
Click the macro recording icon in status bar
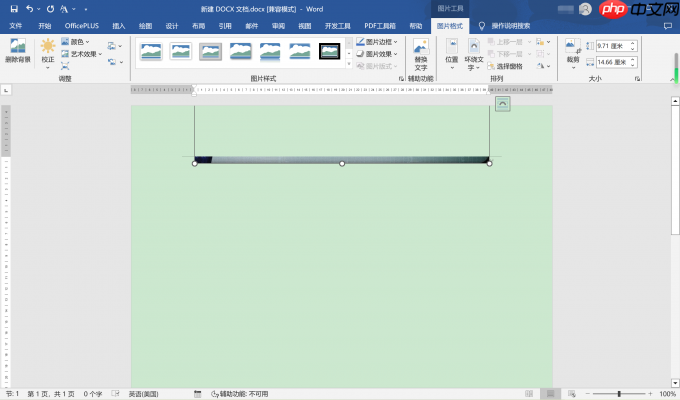pyautogui.click(x=197, y=394)
